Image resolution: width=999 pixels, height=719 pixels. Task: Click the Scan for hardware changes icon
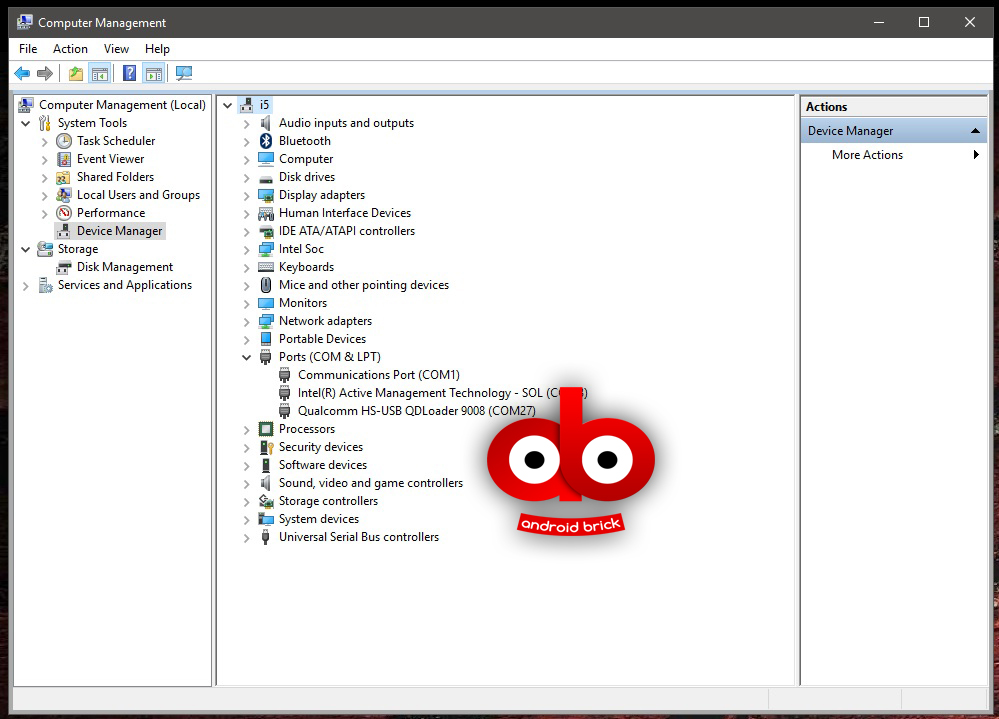click(183, 73)
